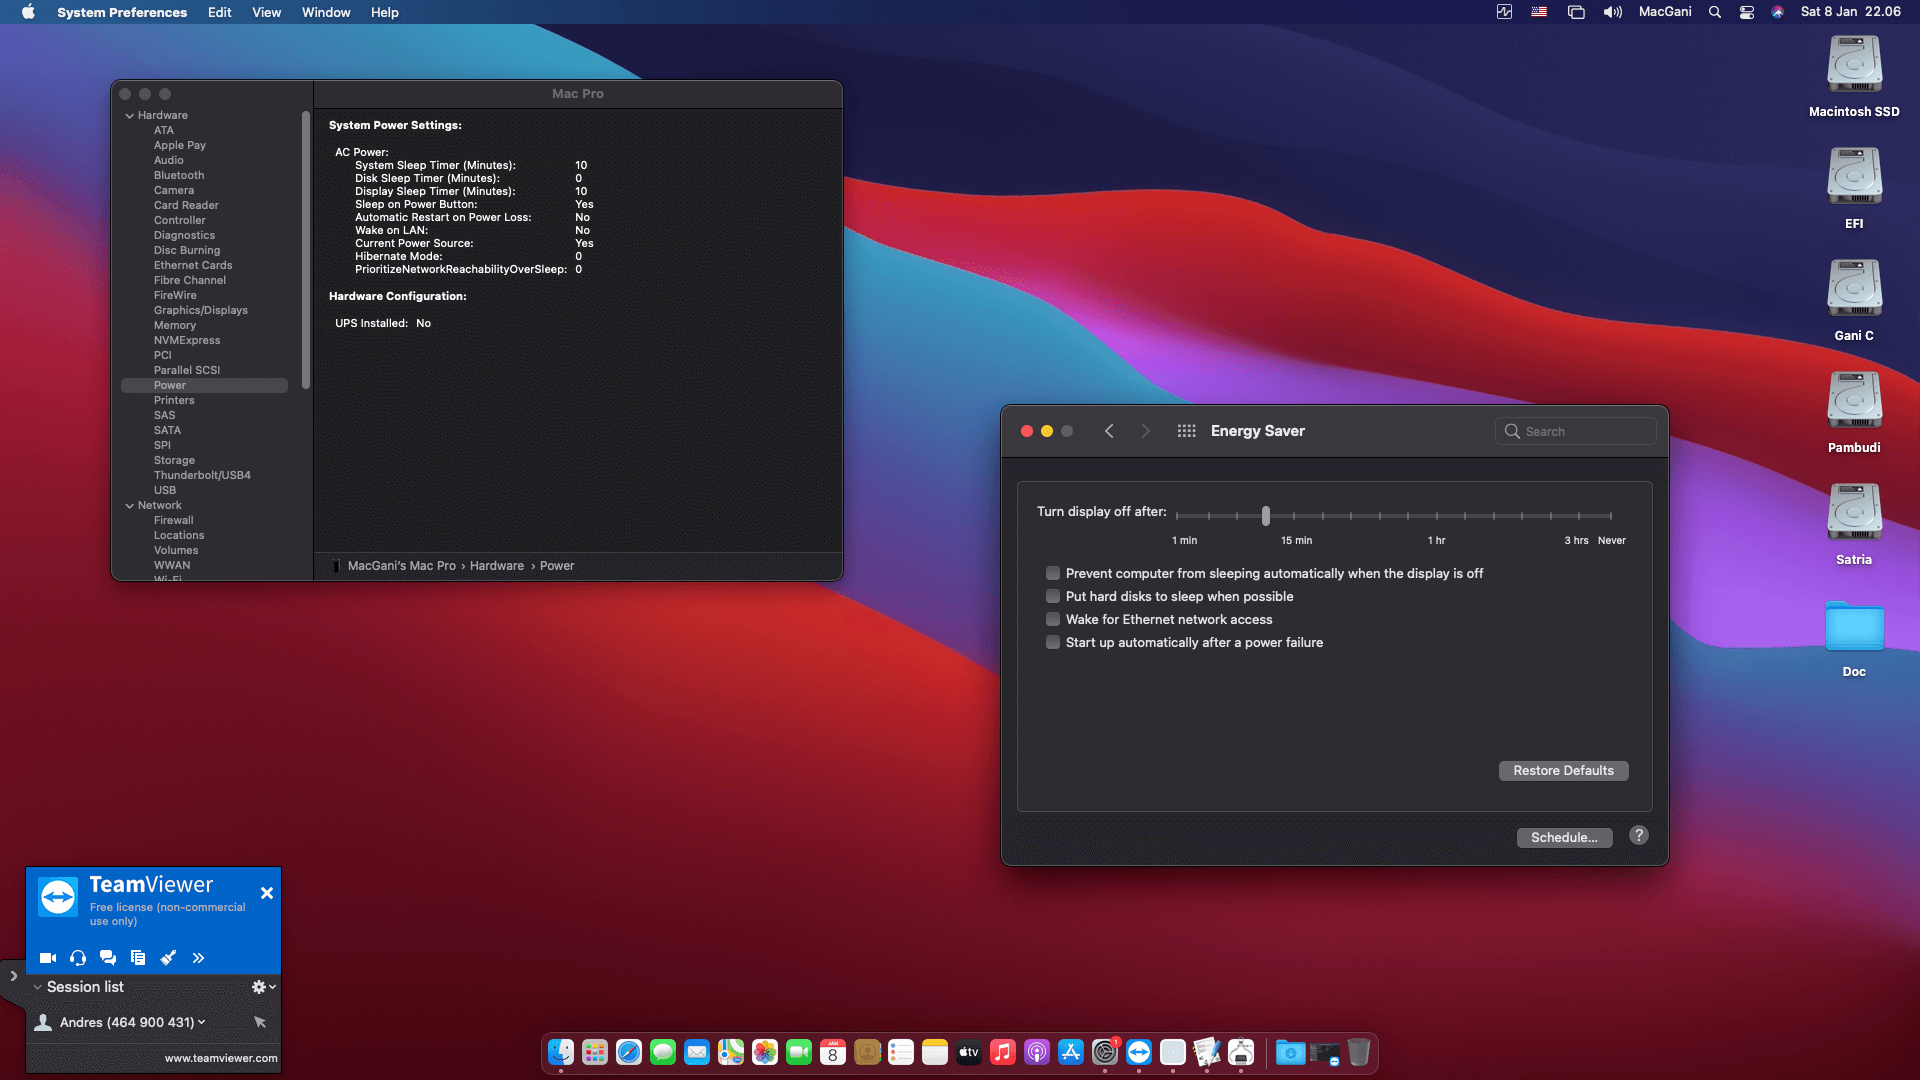Collapse the Hardware section in system report
1920x1080 pixels.
[129, 114]
